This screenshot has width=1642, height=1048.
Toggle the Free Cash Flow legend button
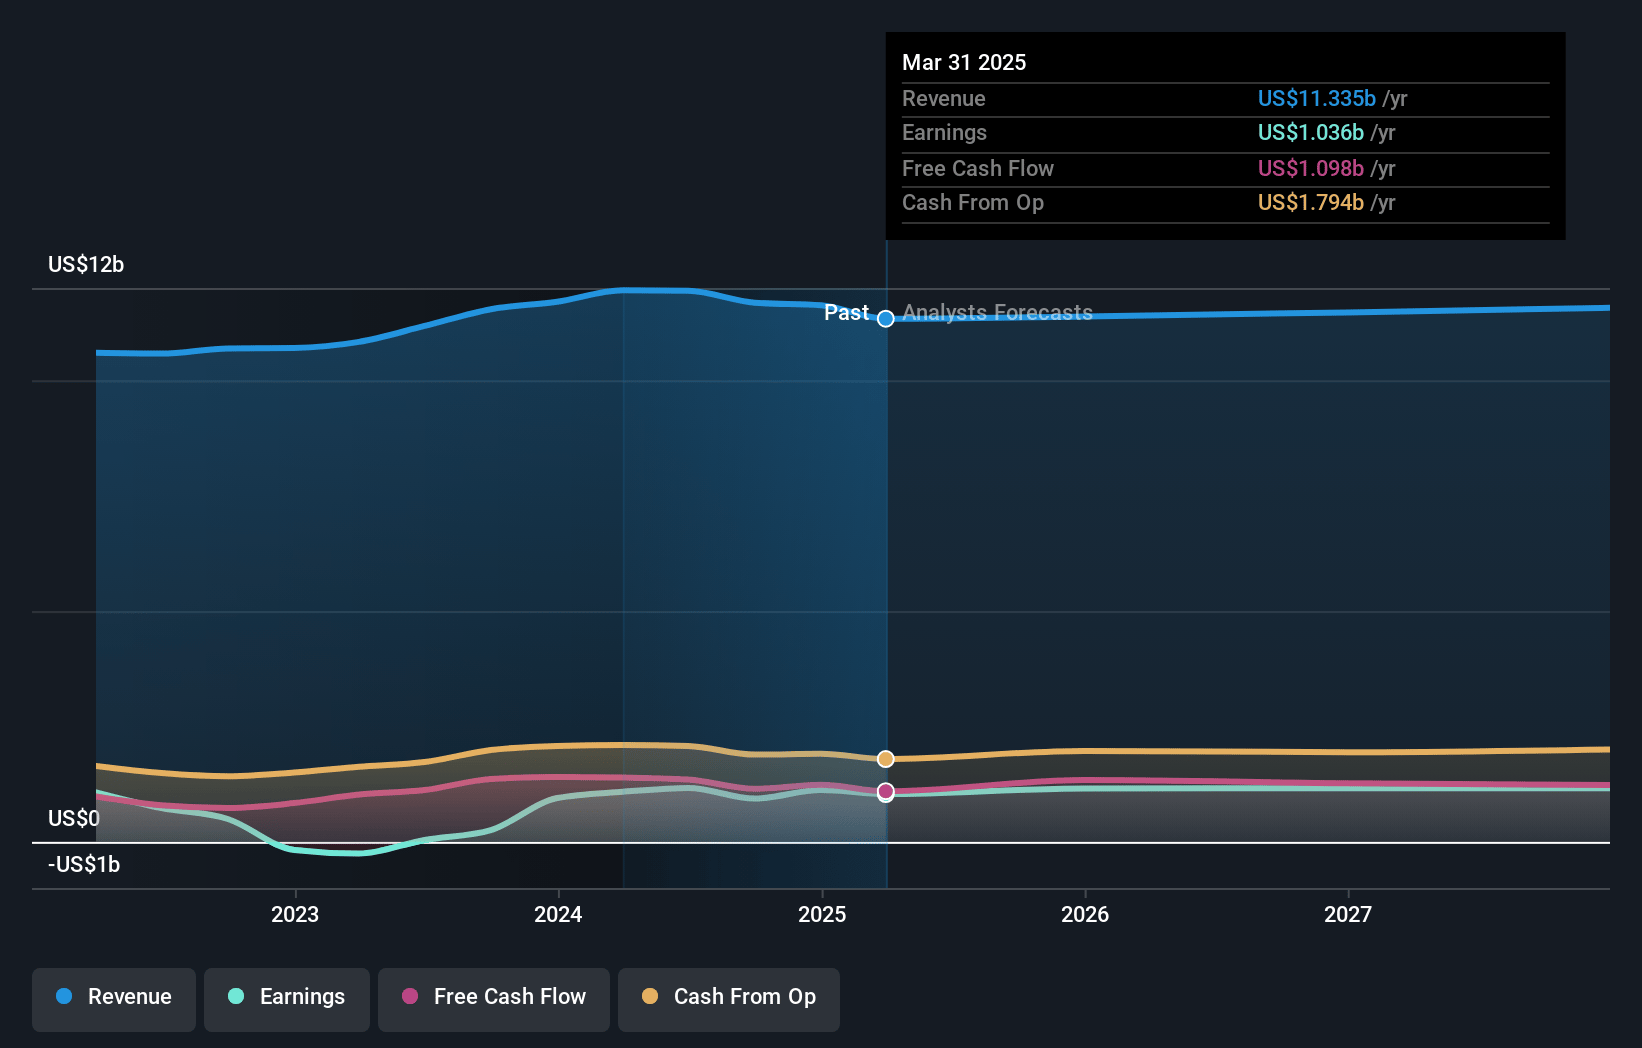tap(494, 999)
